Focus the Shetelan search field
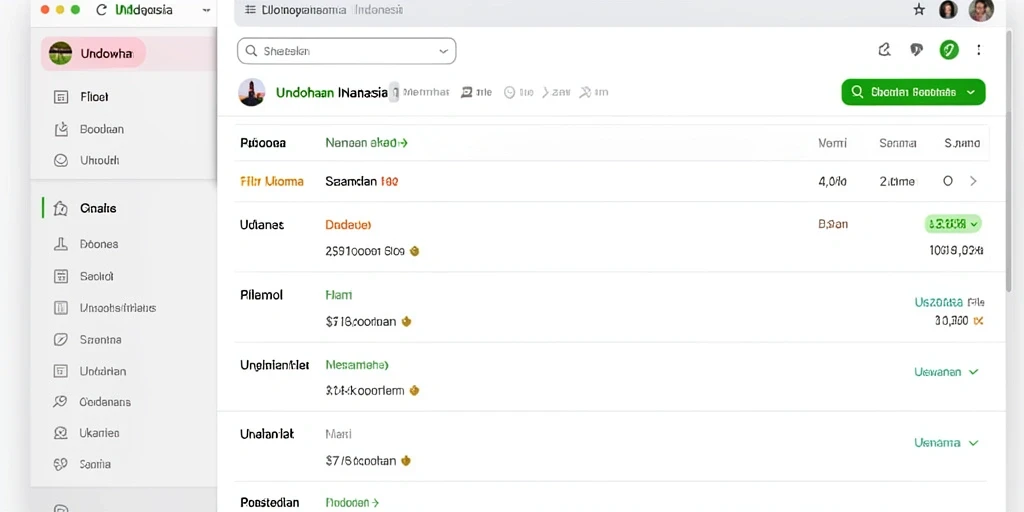 (x=346, y=51)
